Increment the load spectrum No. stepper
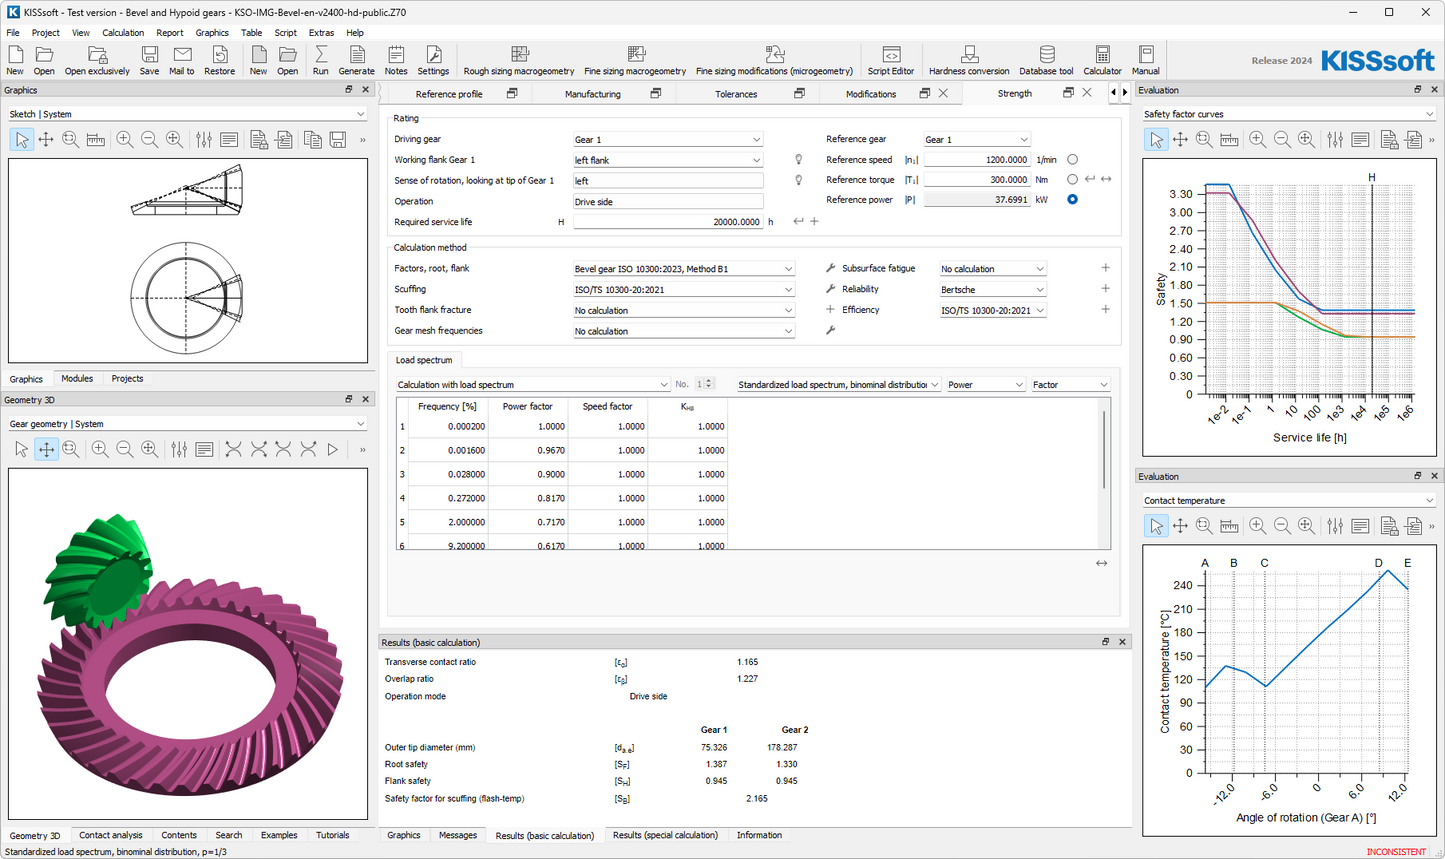 tap(710, 381)
